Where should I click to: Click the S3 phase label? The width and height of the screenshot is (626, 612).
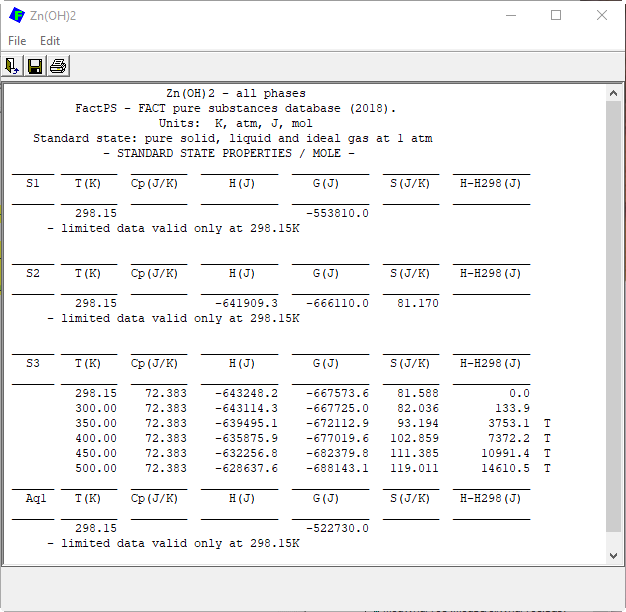pos(33,363)
